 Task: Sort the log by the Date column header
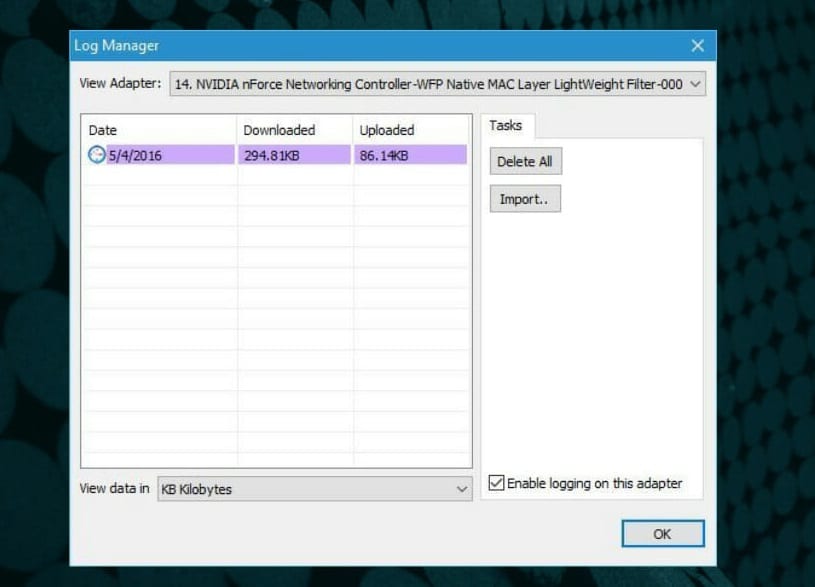(x=158, y=130)
